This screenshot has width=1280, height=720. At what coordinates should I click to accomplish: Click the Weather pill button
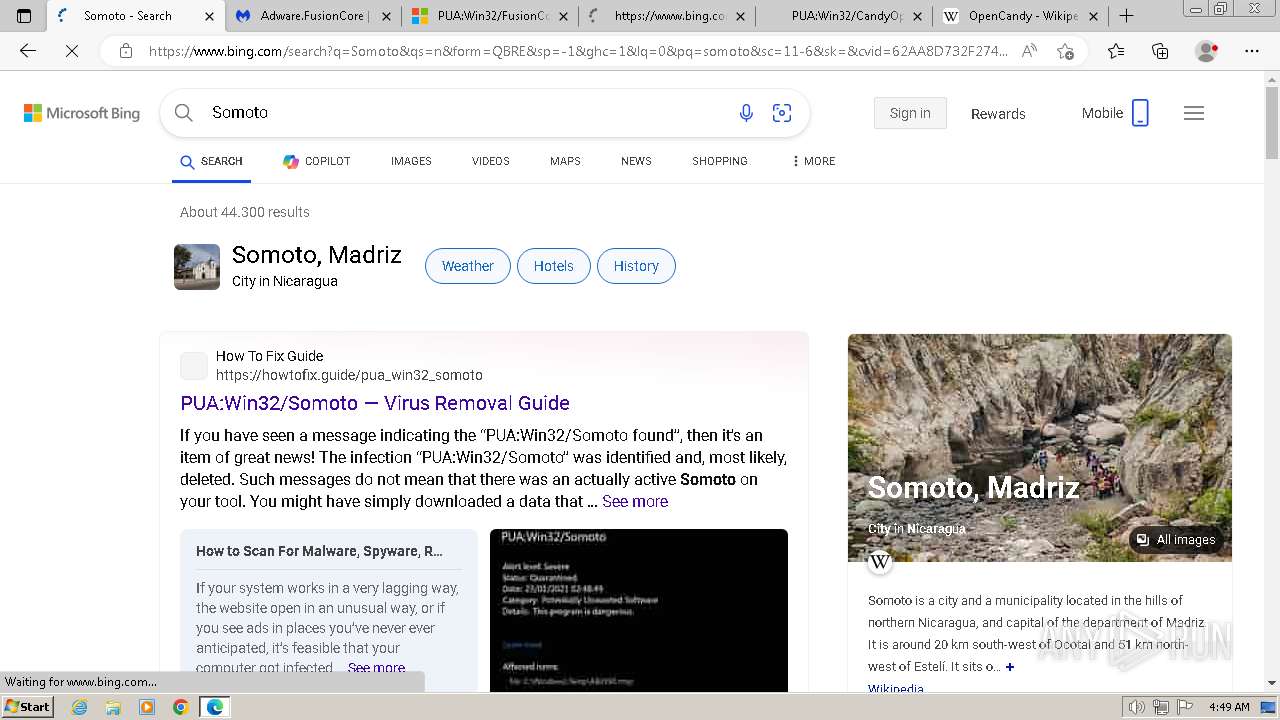coord(468,266)
